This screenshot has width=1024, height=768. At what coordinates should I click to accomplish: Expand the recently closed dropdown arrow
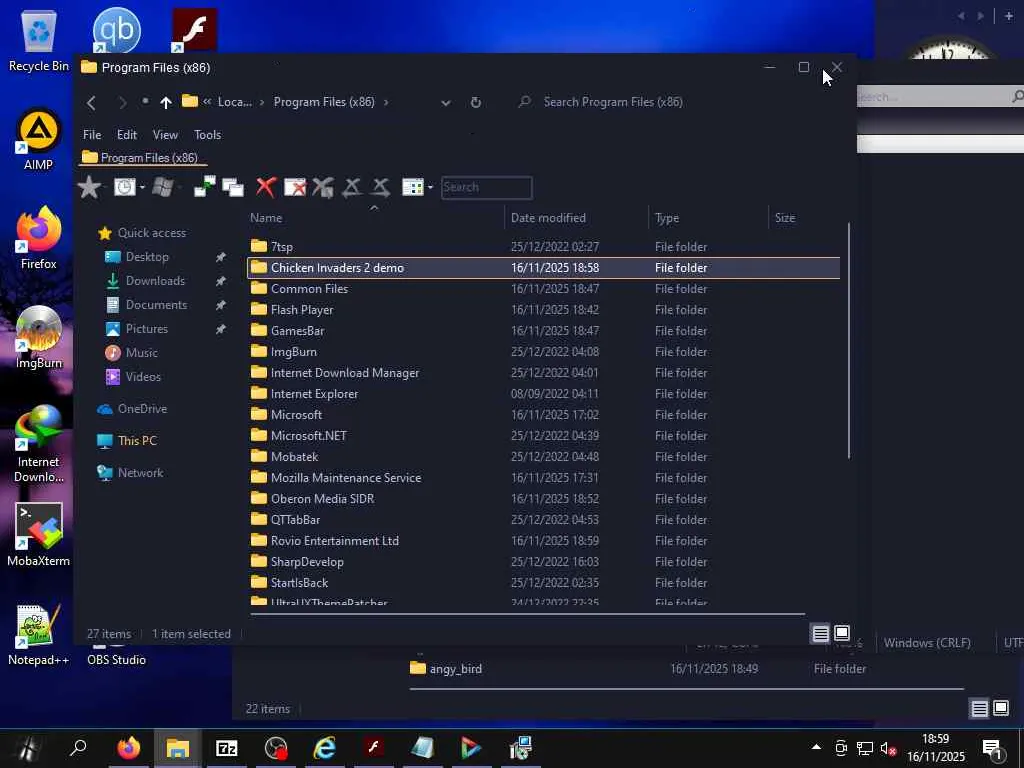click(142, 188)
